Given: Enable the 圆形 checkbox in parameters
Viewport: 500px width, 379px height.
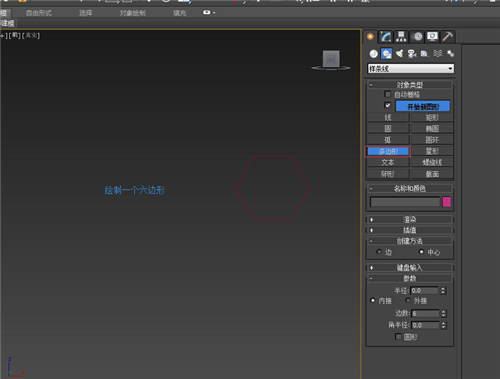Looking at the screenshot, I should point(398,337).
